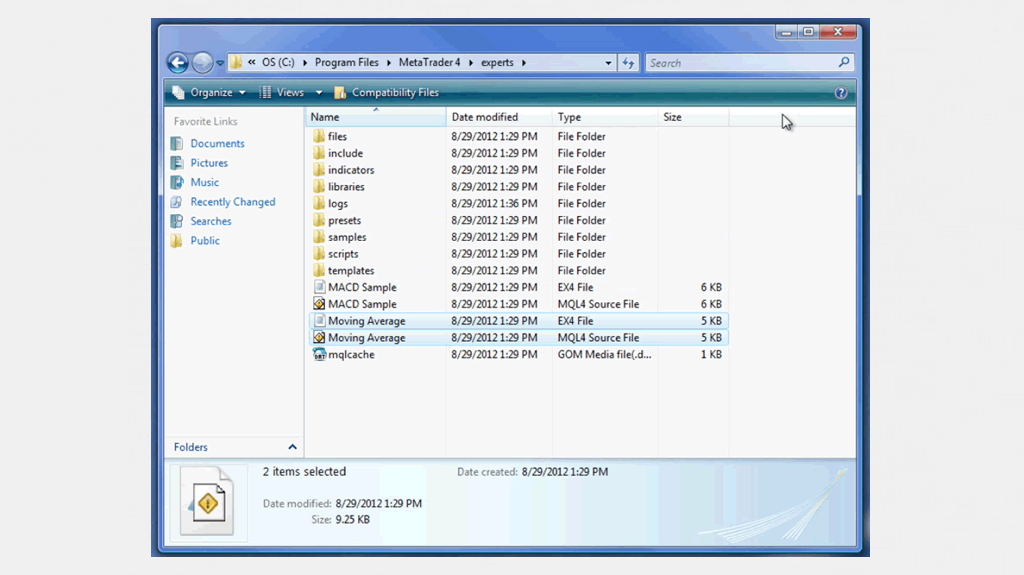Screen dimensions: 1024x575
Task: Go to Program Files in the breadcrumb path
Action: point(346,63)
